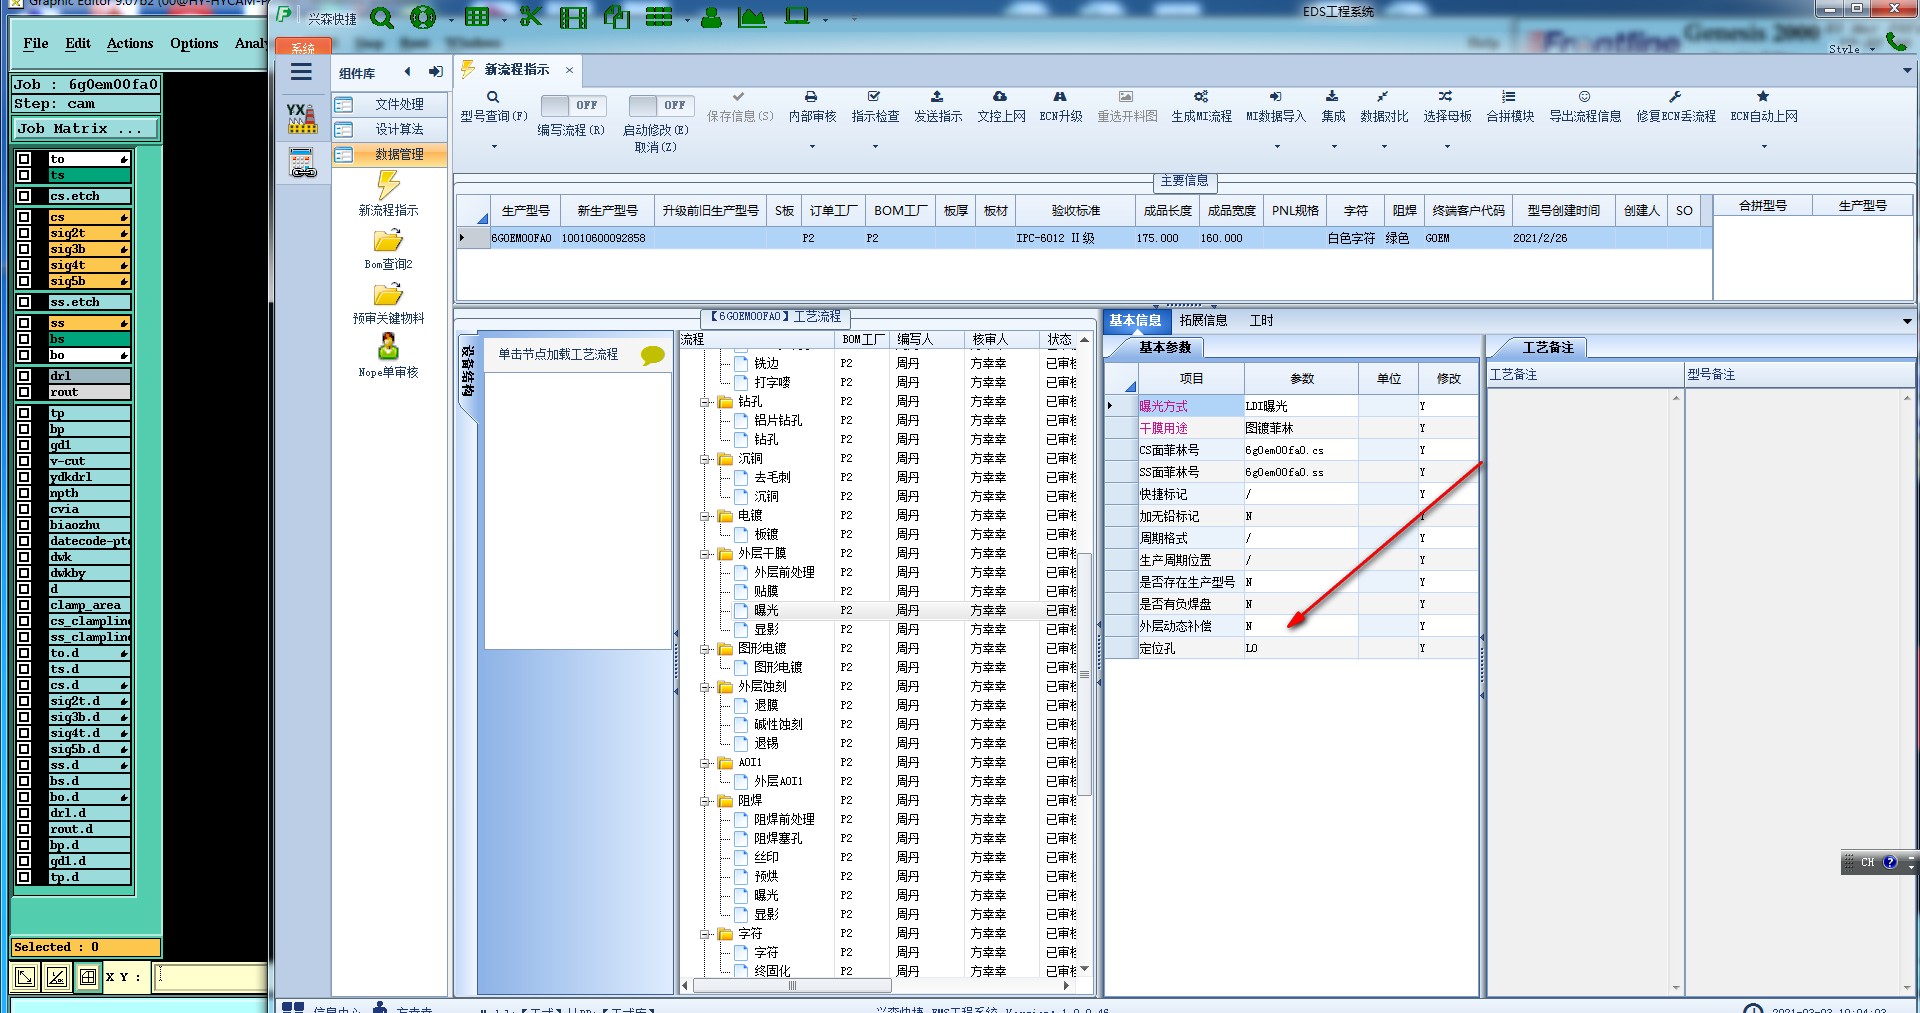The height and width of the screenshot is (1013, 1920).
Task: Open dropdown arrow under MI数据导入
Action: (x=1277, y=147)
